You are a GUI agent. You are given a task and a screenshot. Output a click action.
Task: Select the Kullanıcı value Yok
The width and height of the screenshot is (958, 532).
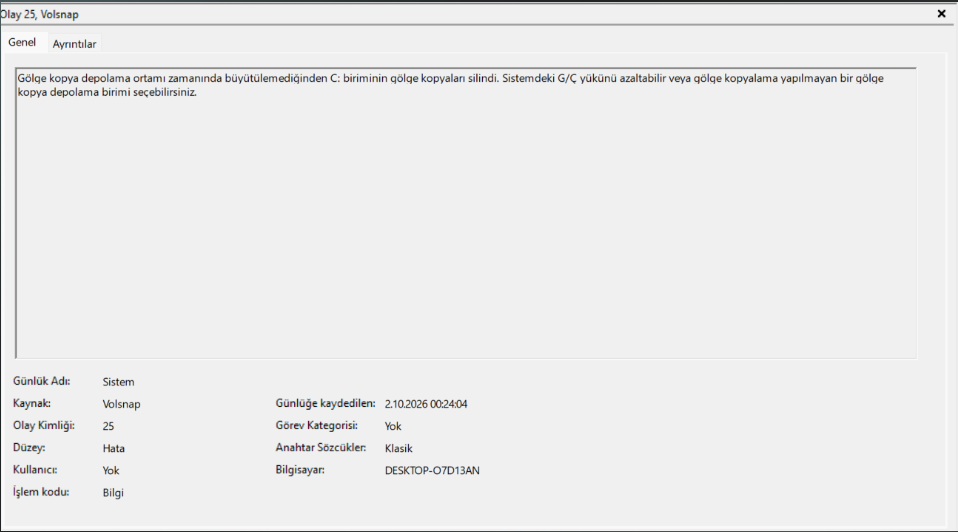[111, 470]
